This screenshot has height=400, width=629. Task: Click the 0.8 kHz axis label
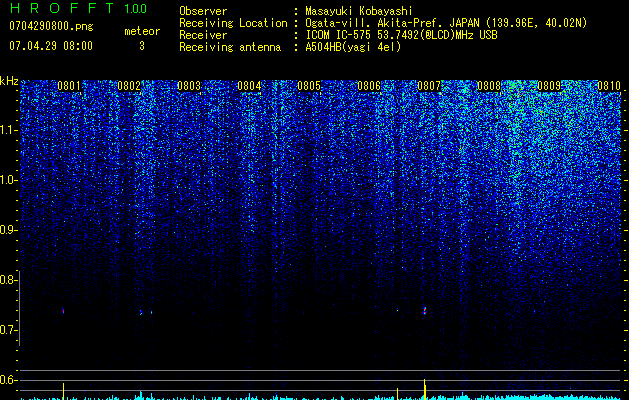(8, 280)
